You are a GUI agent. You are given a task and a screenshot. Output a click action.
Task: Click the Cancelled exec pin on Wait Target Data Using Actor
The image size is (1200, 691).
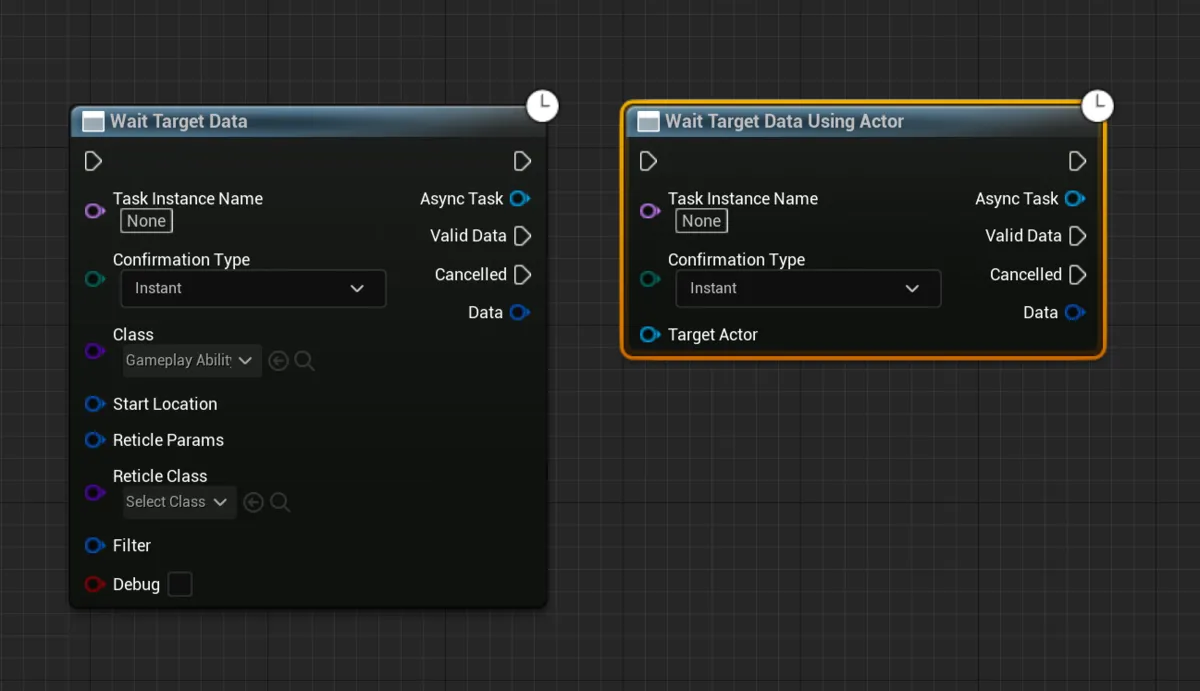click(1077, 274)
